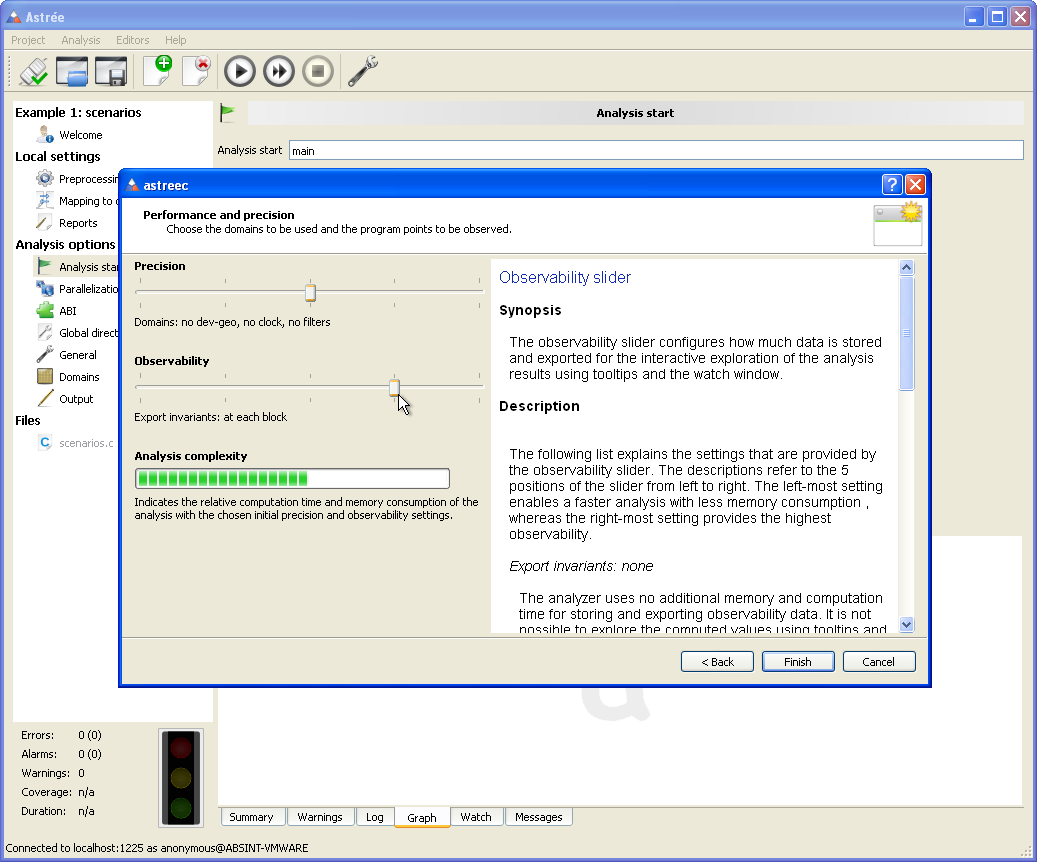The image size is (1037, 862).
Task: Switch to the Summary tab
Action: point(251,817)
